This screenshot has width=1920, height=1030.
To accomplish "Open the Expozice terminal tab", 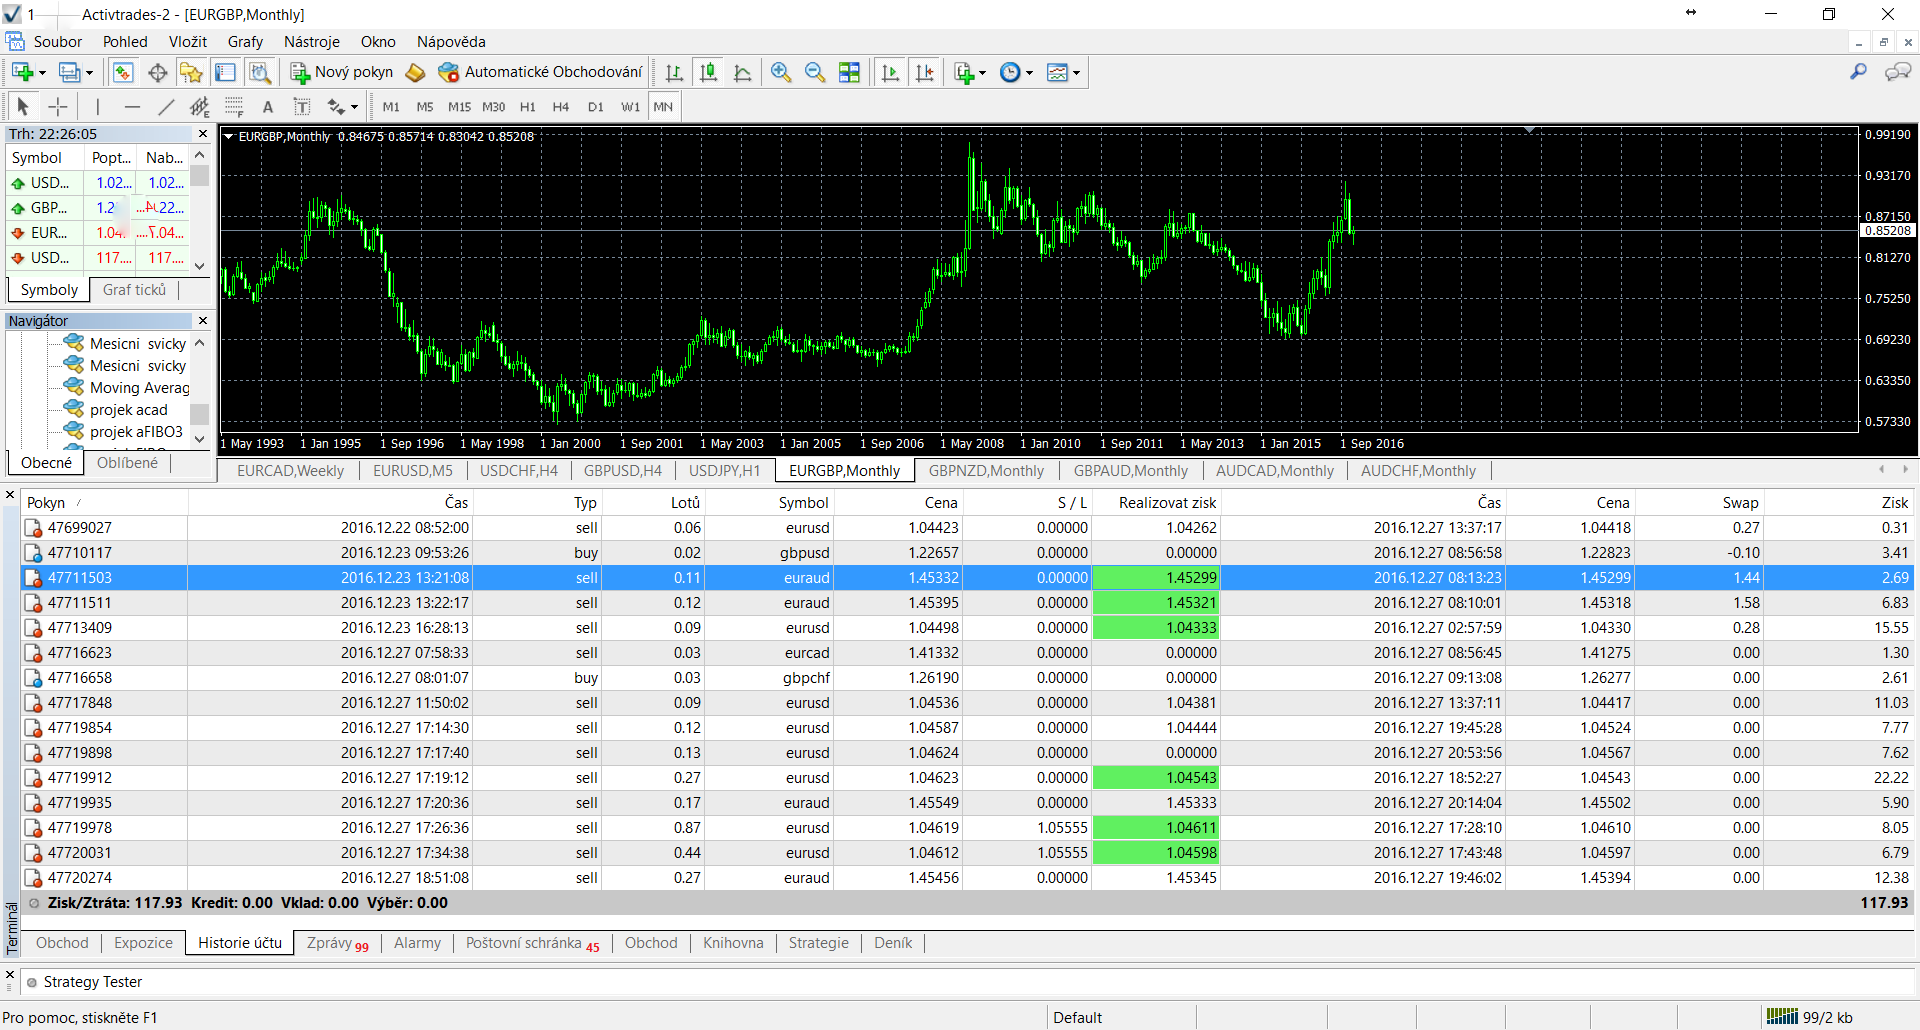I will point(143,943).
